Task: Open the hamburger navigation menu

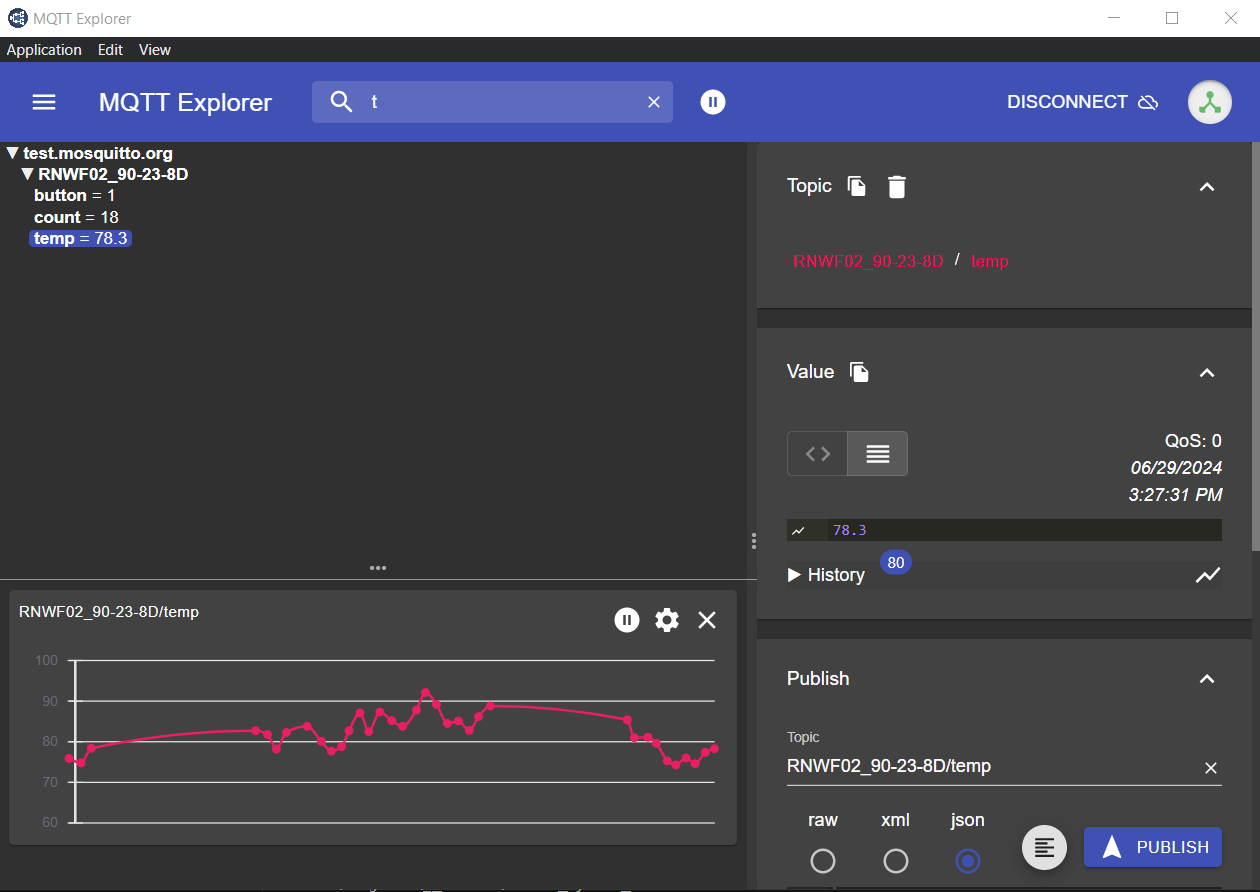Action: pos(44,102)
